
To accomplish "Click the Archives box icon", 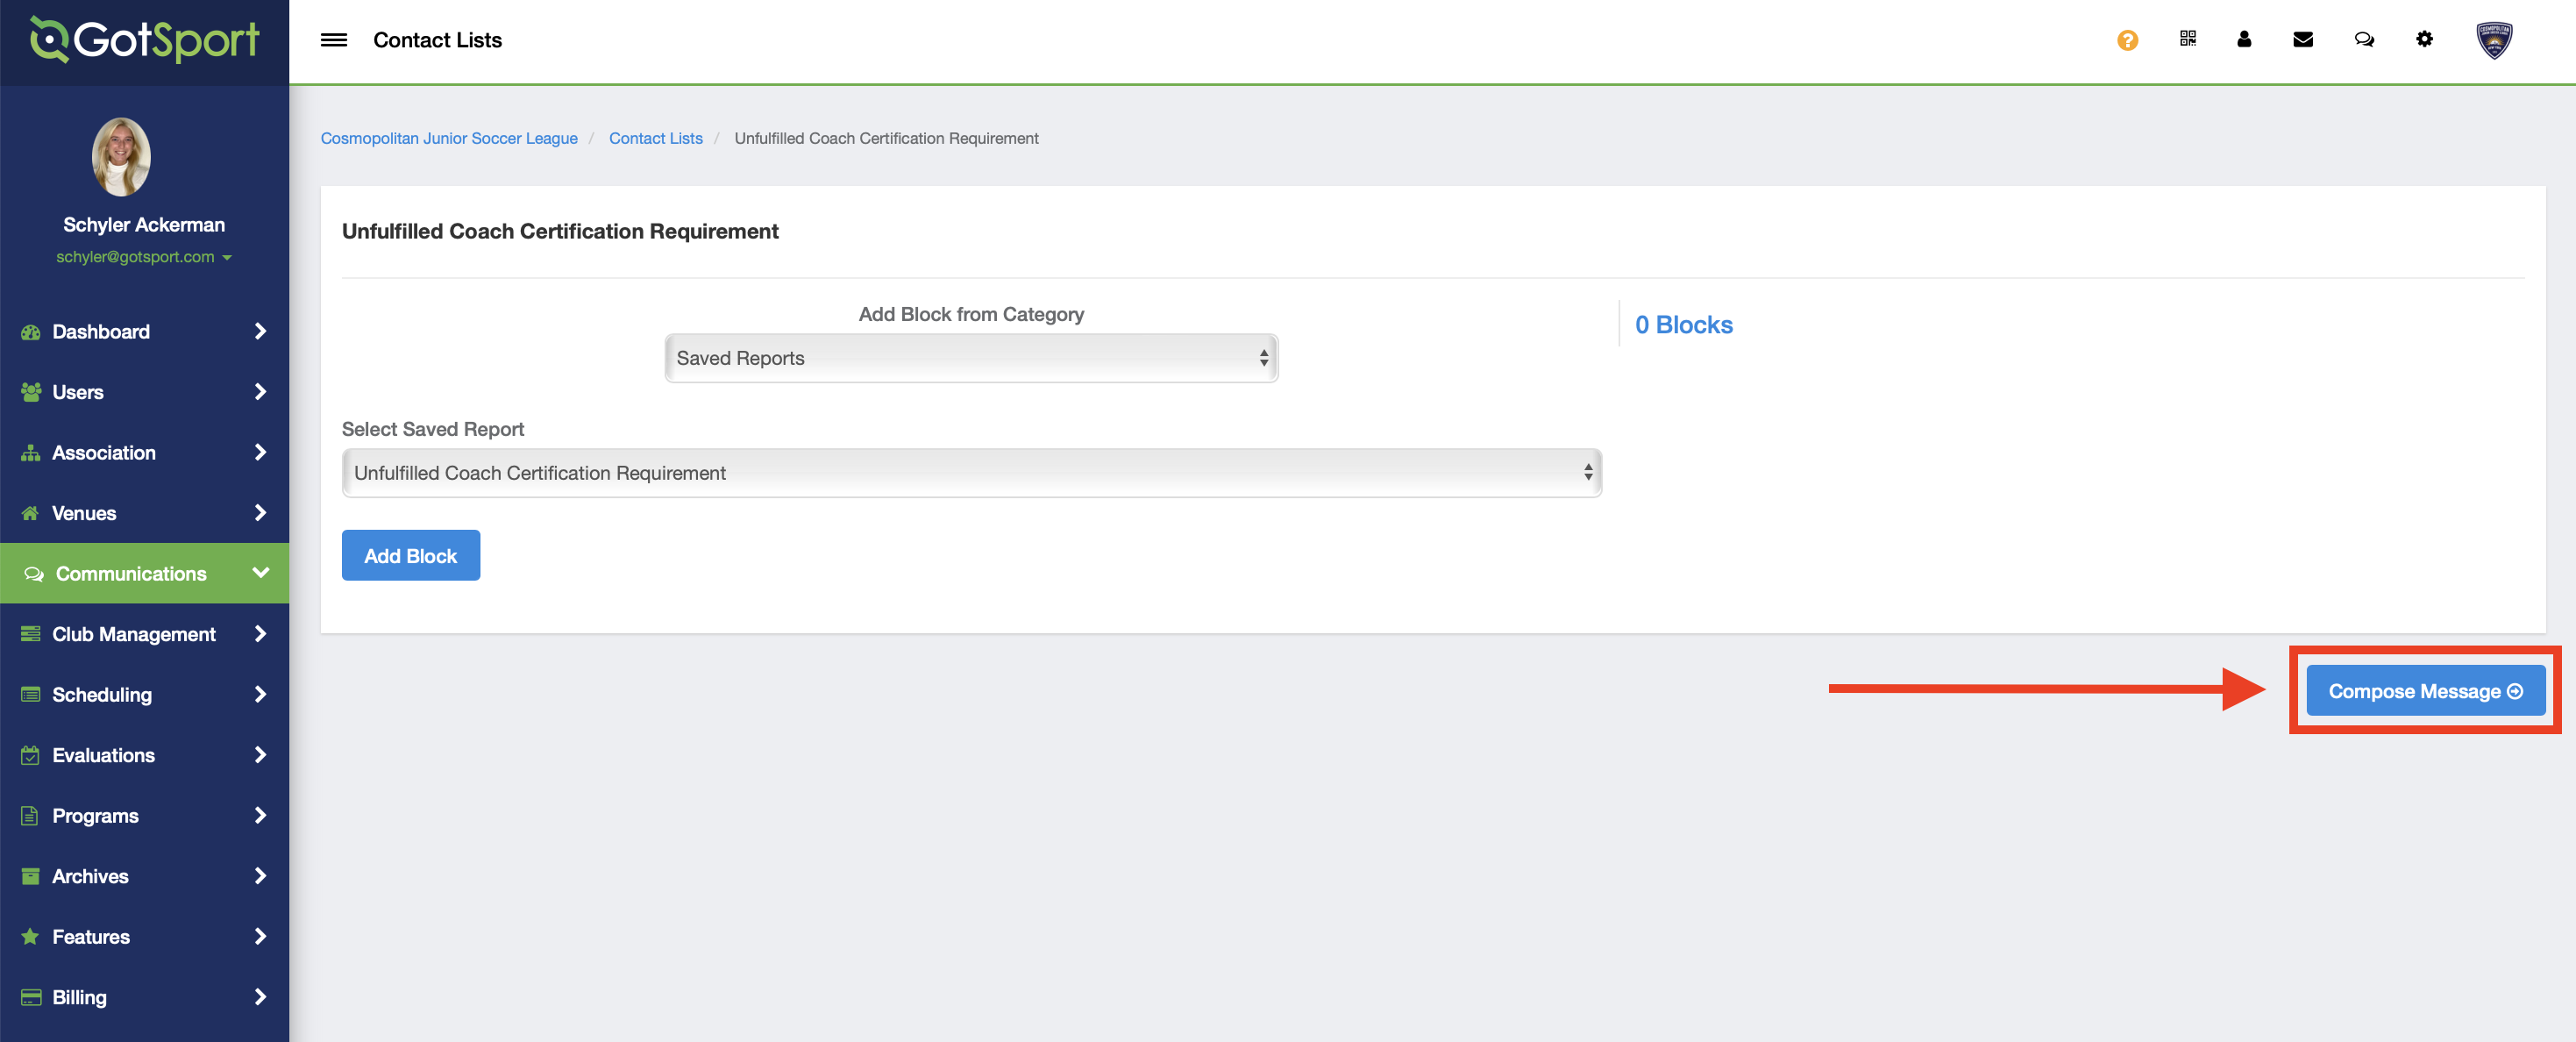I will pyautogui.click(x=31, y=876).
